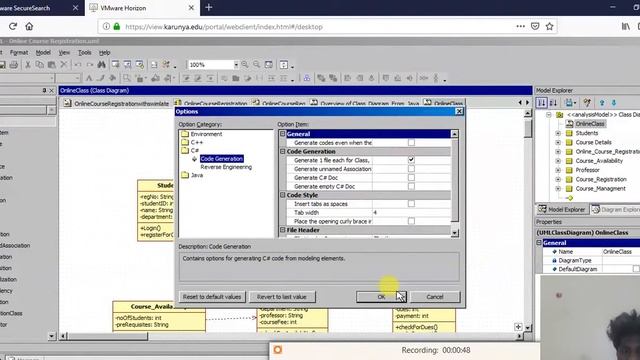Collapse the File Header option group
640x360 pixels.
pyautogui.click(x=282, y=230)
